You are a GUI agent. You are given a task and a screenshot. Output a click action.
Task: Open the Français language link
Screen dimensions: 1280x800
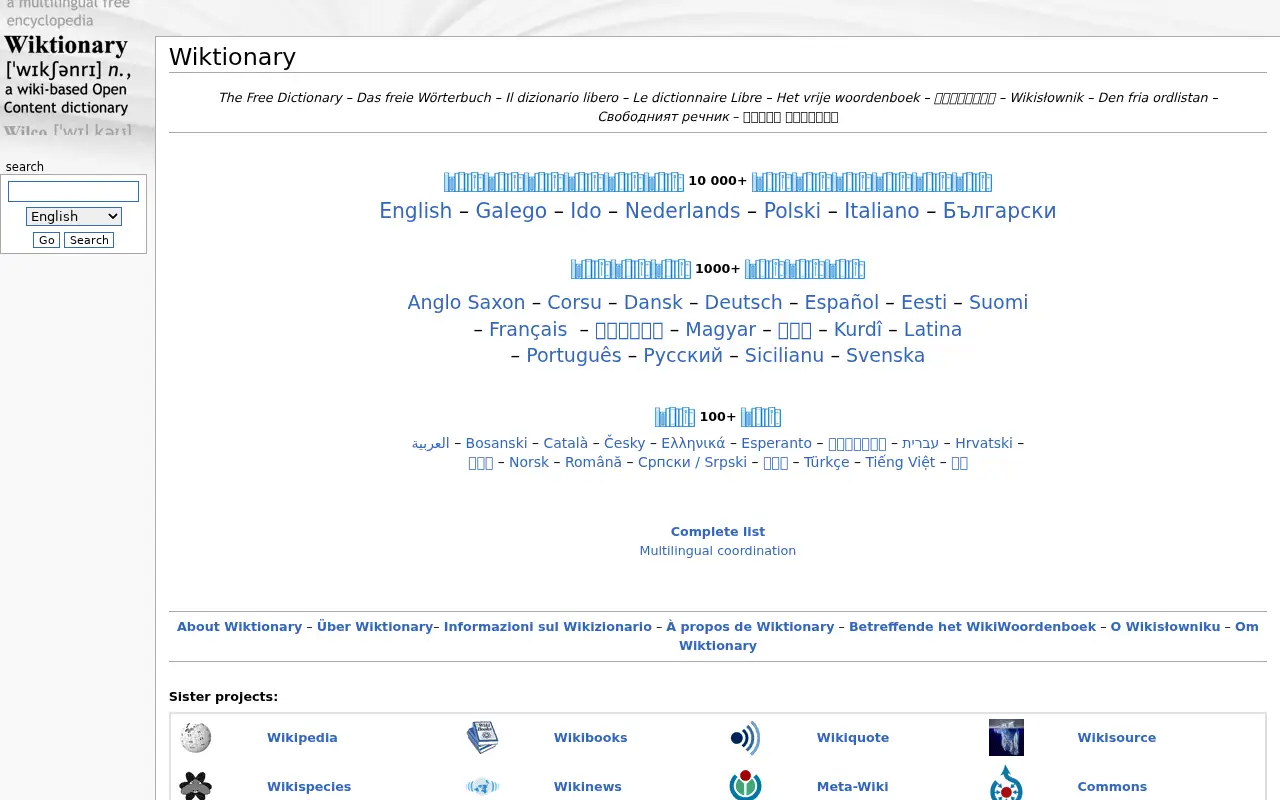(528, 329)
